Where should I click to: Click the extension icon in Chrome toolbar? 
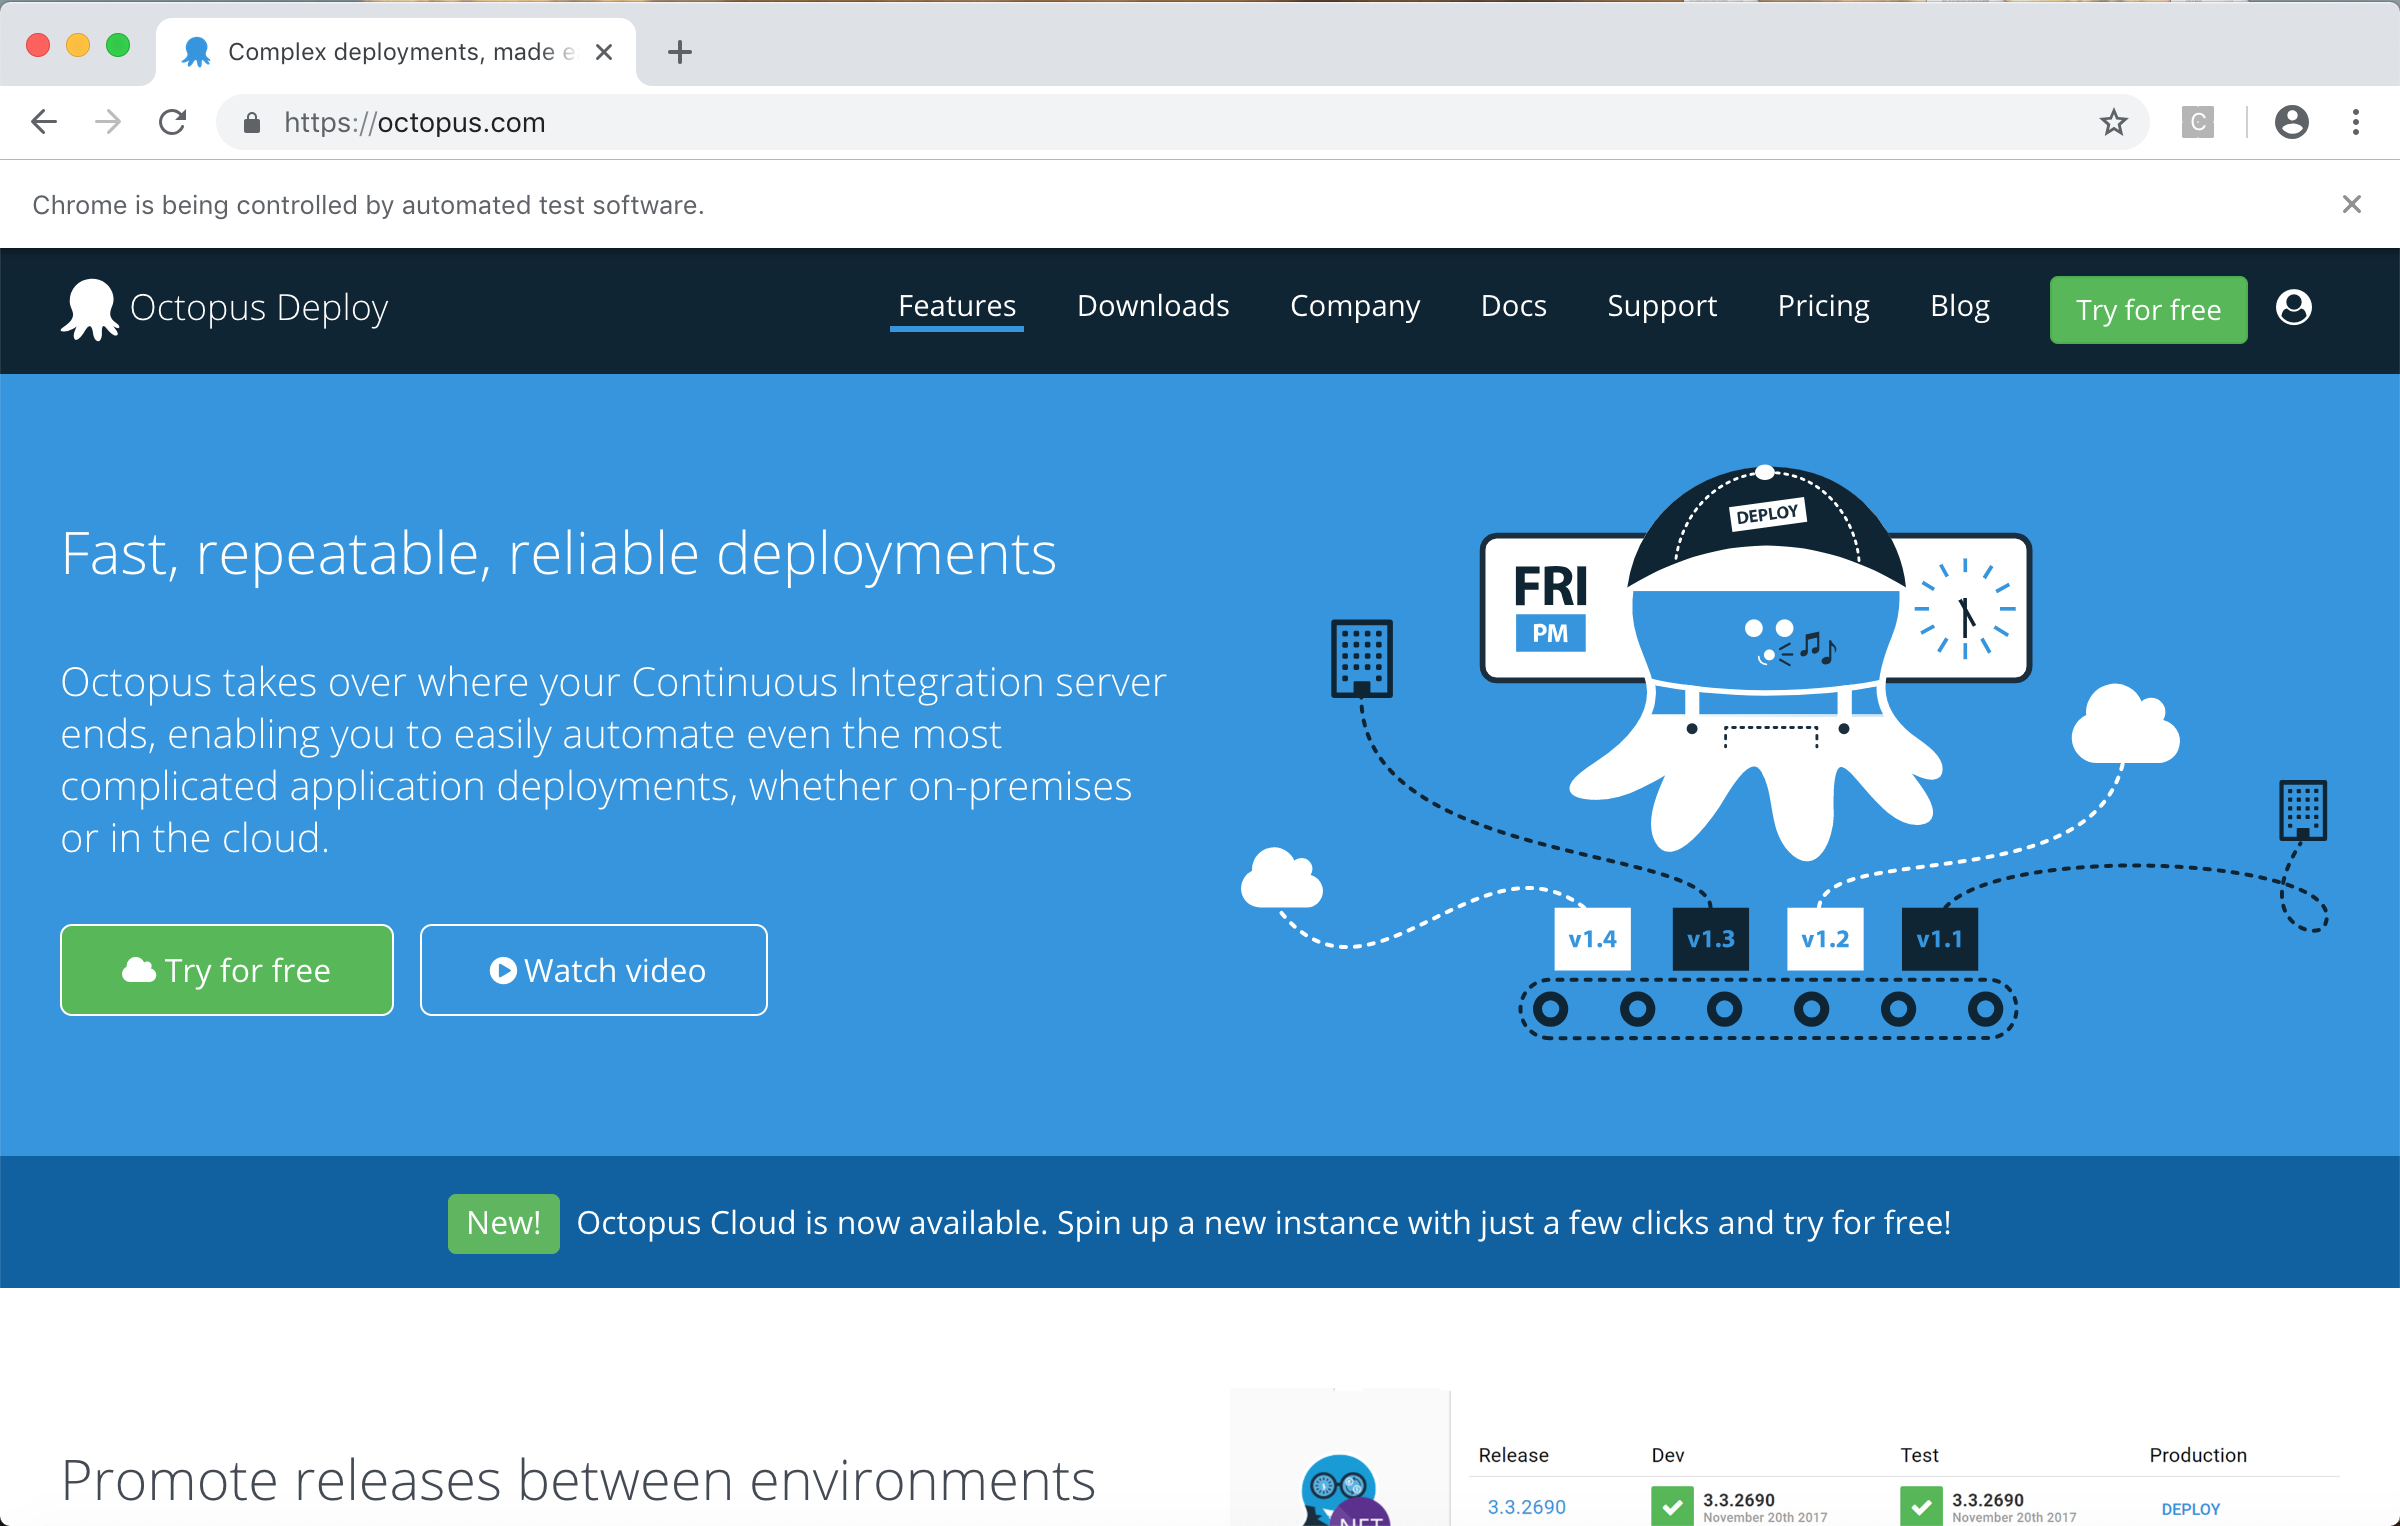tap(2197, 122)
